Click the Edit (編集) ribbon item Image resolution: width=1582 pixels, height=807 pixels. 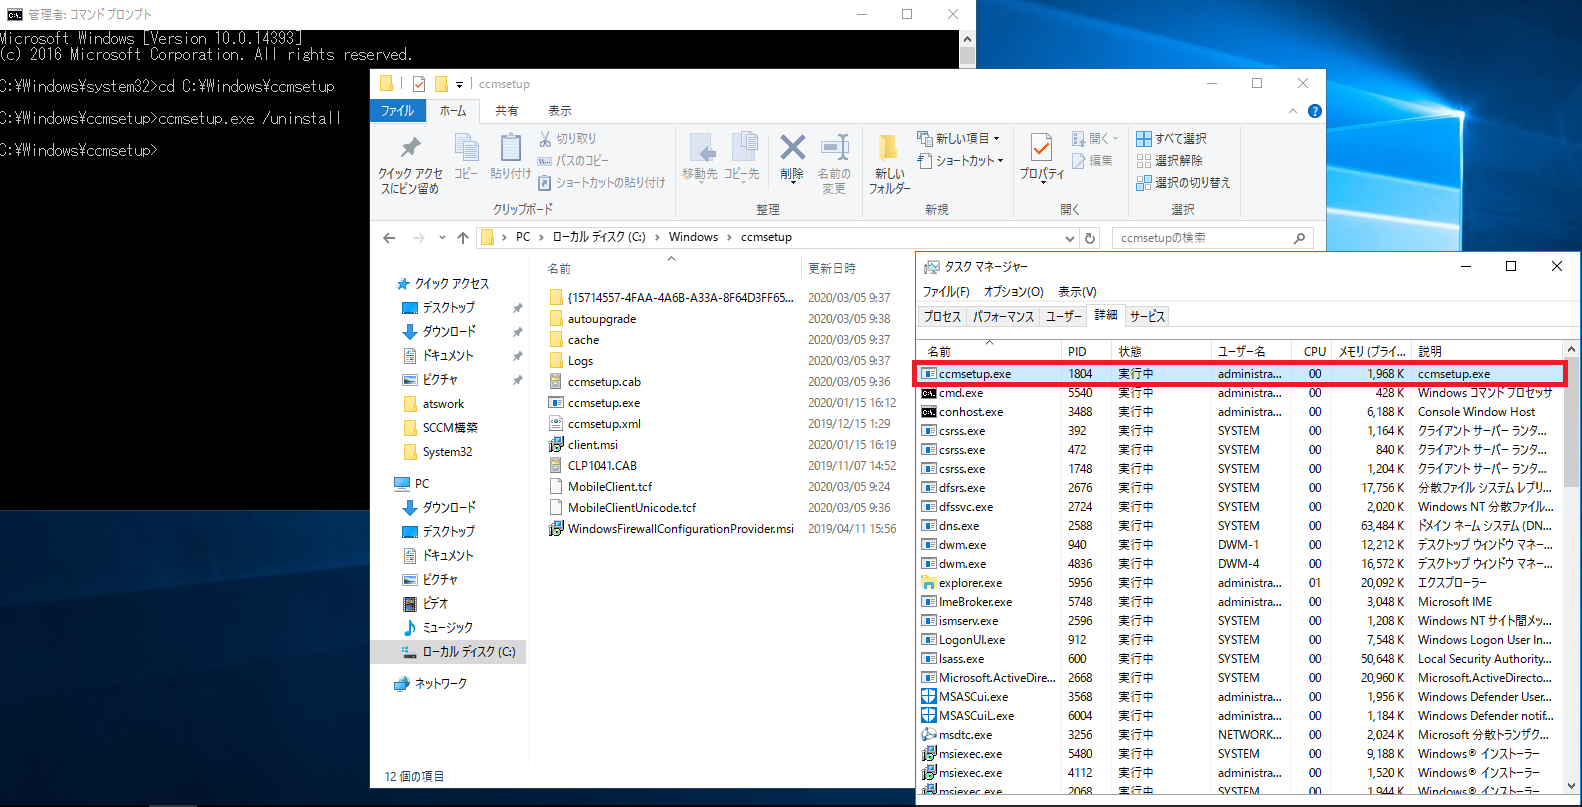[1092, 160]
